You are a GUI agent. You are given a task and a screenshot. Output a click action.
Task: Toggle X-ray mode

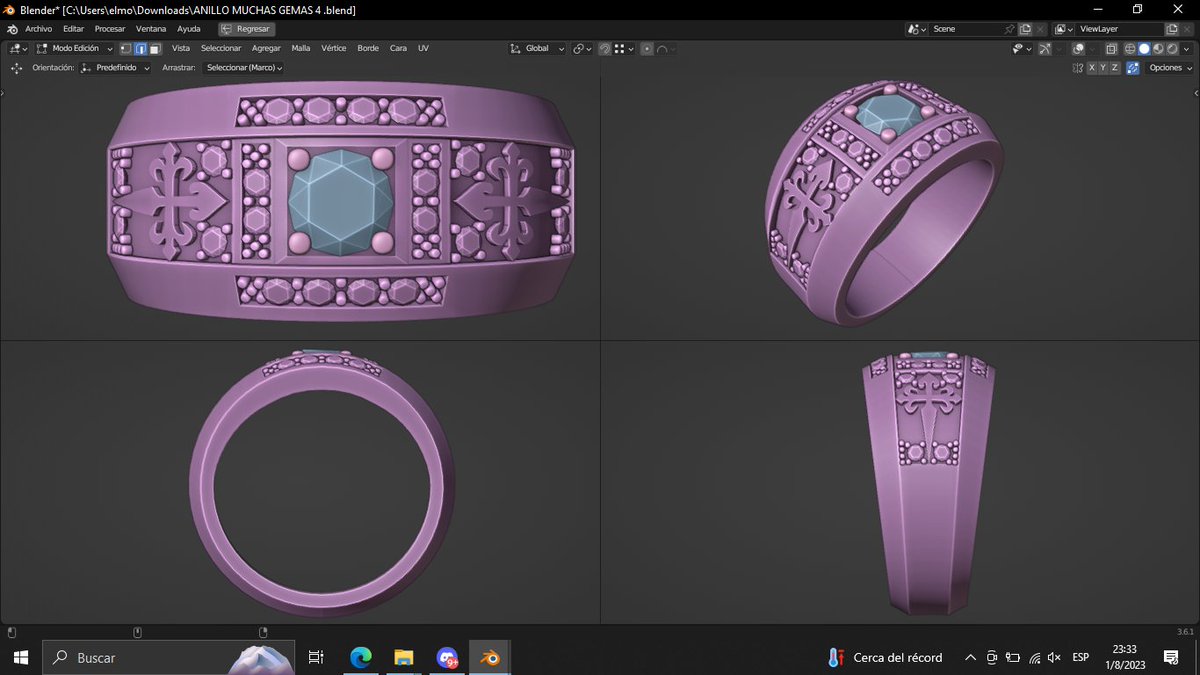click(1112, 49)
